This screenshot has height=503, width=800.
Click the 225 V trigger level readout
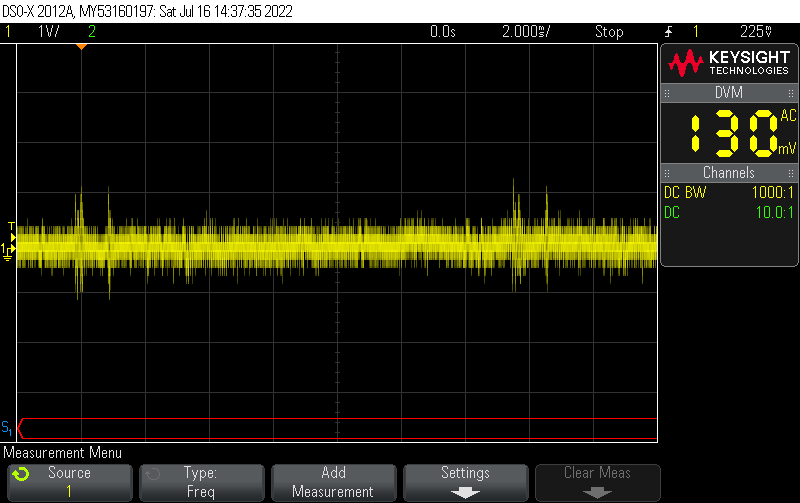[x=756, y=32]
